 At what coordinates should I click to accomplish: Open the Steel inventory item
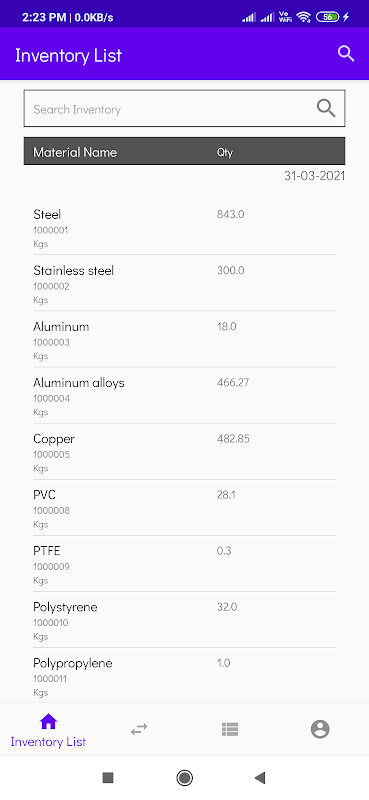point(184,228)
